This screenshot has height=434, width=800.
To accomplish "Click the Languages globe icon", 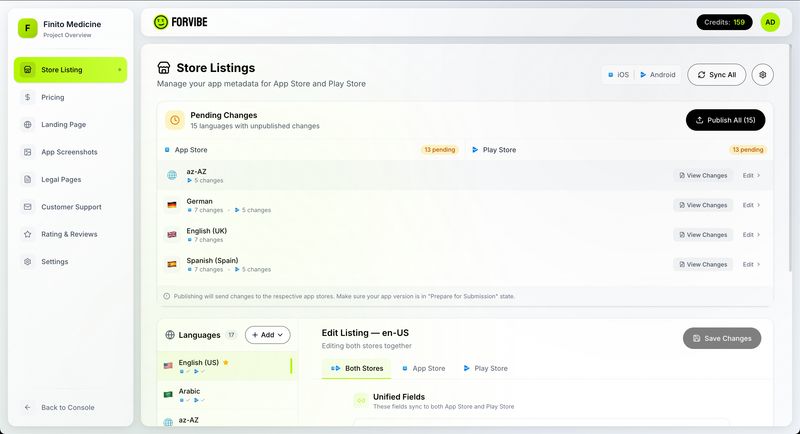I will click(x=170, y=335).
